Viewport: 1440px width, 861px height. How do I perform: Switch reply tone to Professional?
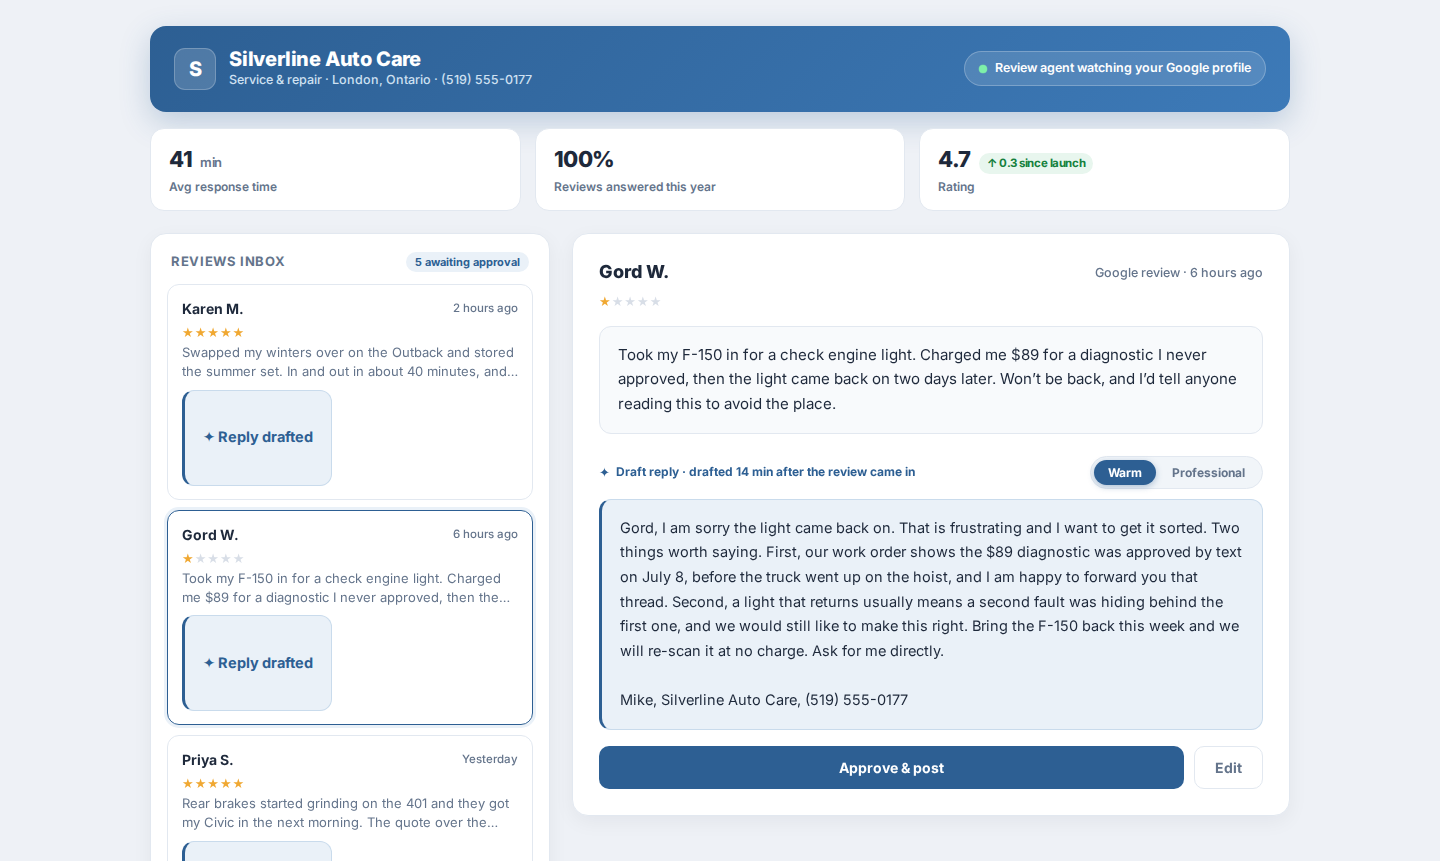1208,473
